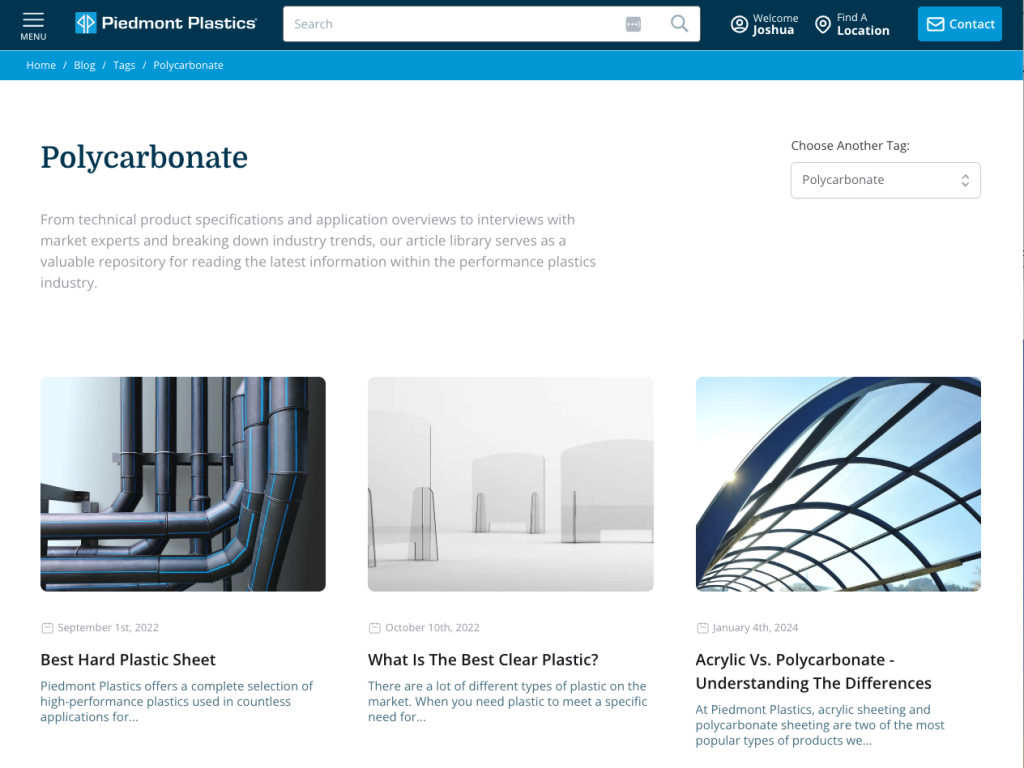Open the clear plastic shields thumbnail
The width and height of the screenshot is (1024, 768).
coord(510,484)
